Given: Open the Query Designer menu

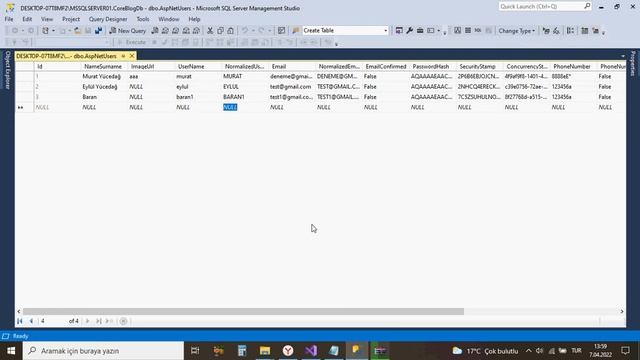Looking at the screenshot, I should click(108, 19).
